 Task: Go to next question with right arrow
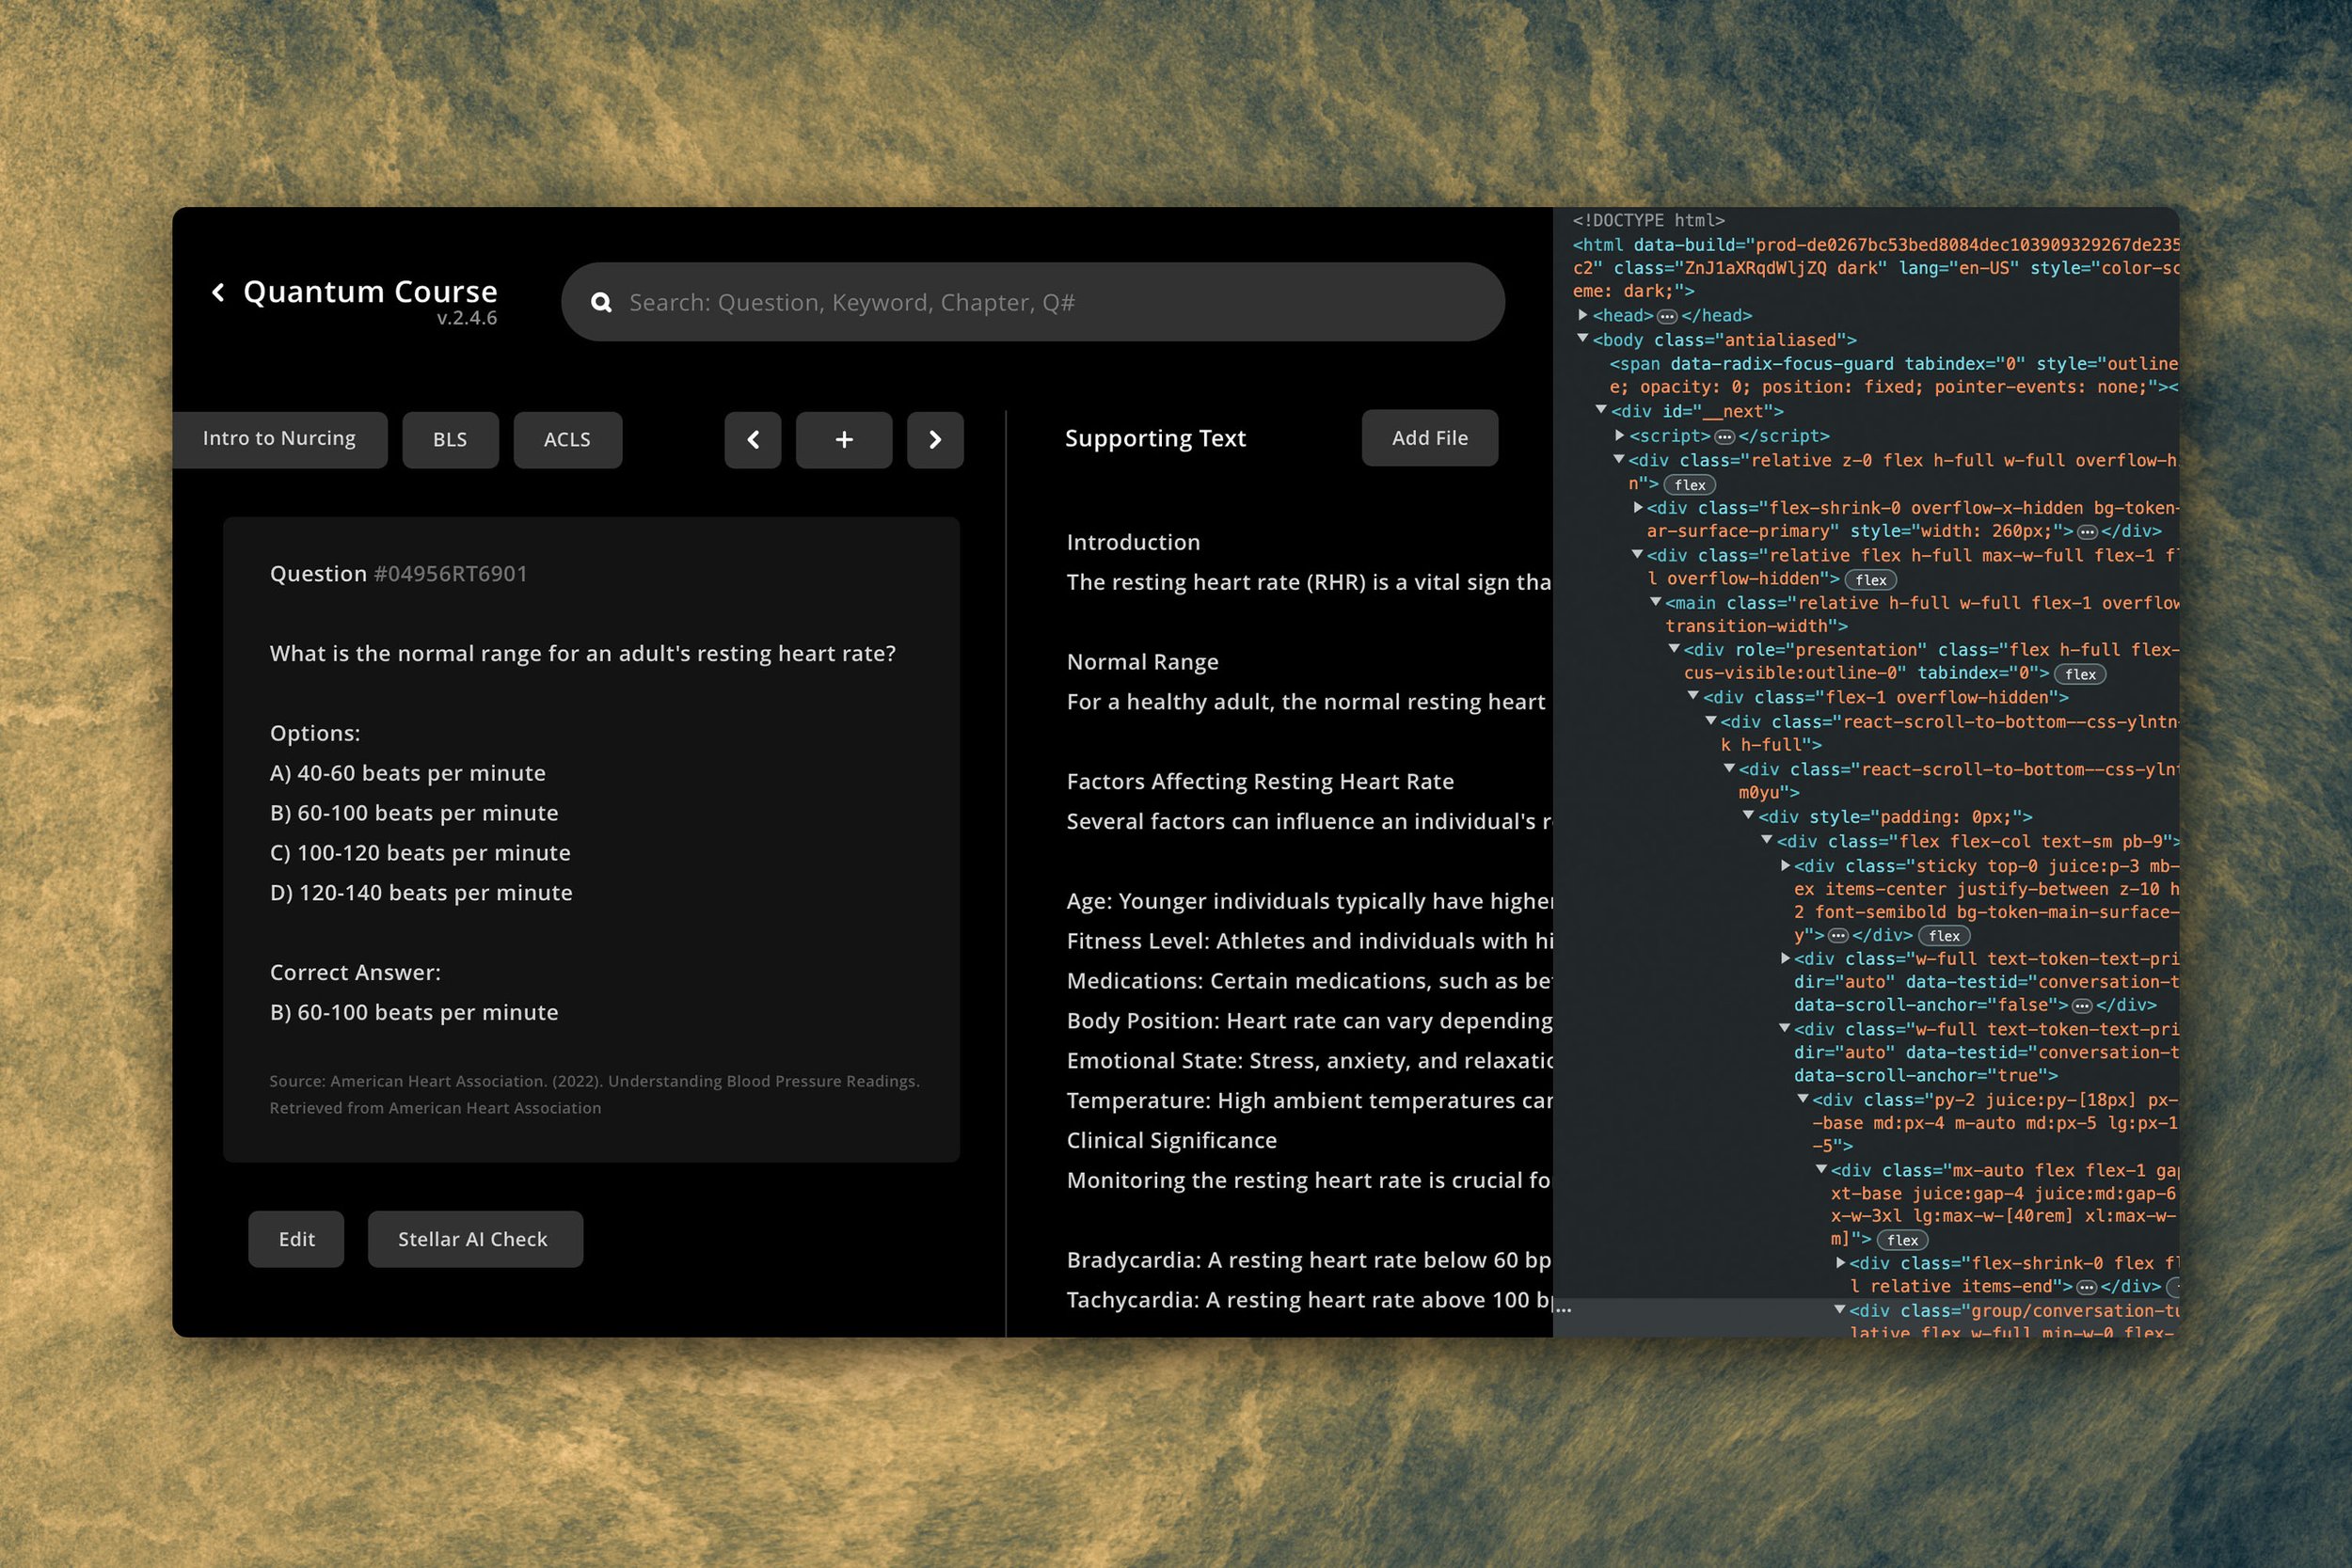935,440
